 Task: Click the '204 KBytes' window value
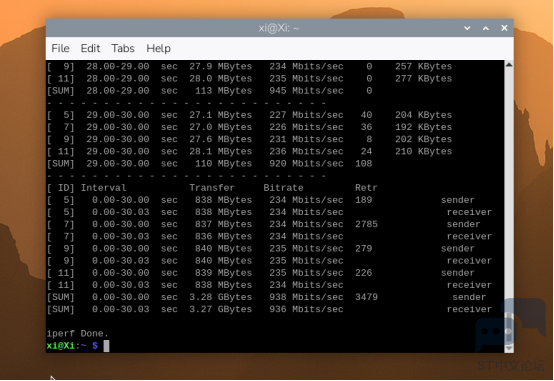pyautogui.click(x=424, y=115)
